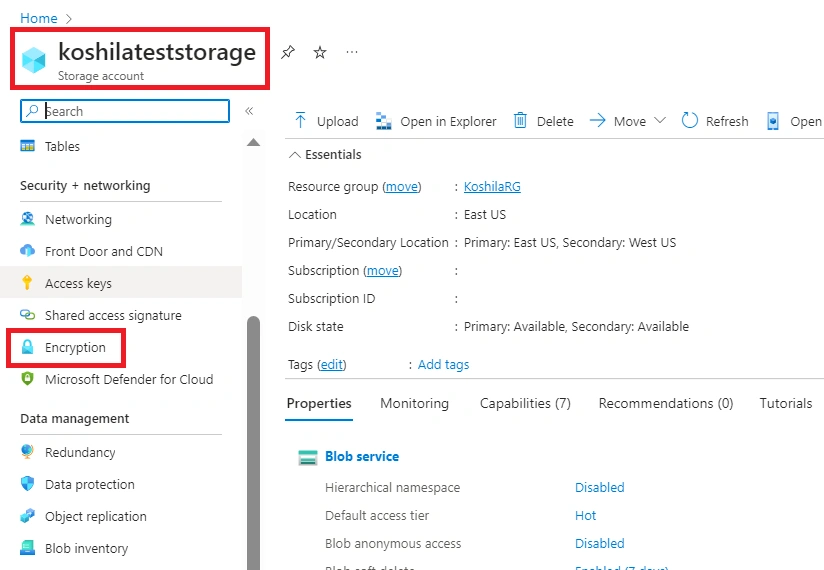The width and height of the screenshot is (824, 570).
Task: Click move link next to Subscription
Action: (x=383, y=271)
